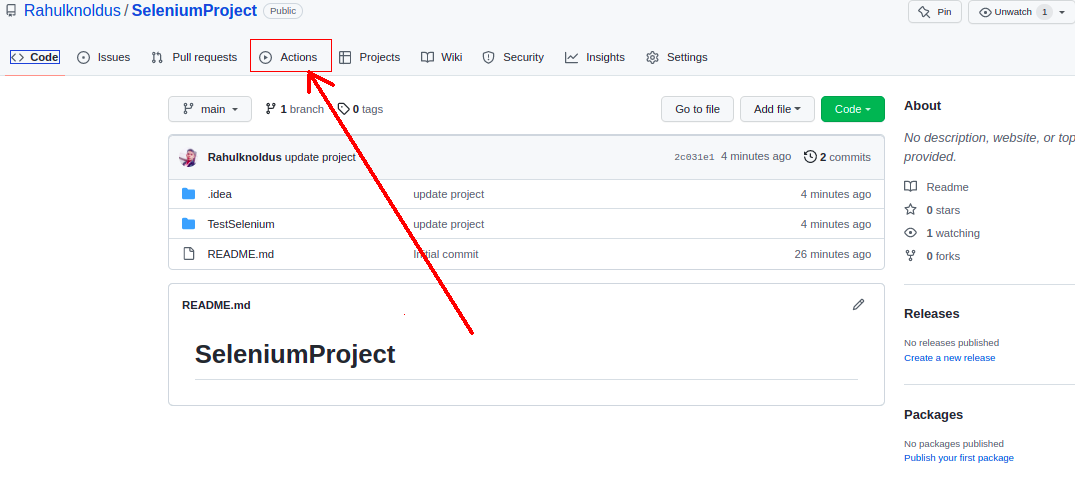Open the 2 commits history link
This screenshot has width=1075, height=486.
tap(837, 157)
